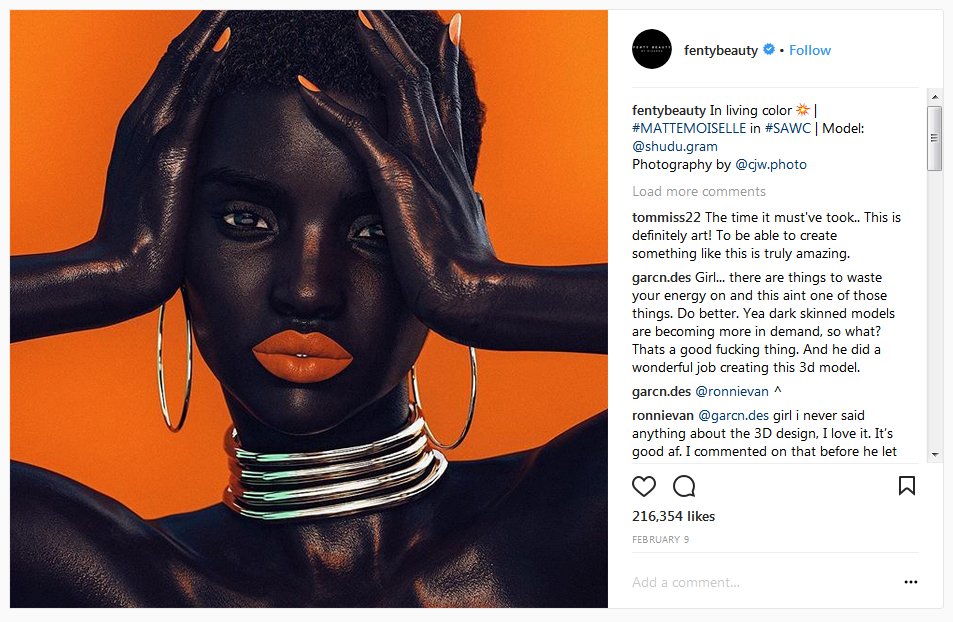Like the post with the heart icon

pos(644,486)
